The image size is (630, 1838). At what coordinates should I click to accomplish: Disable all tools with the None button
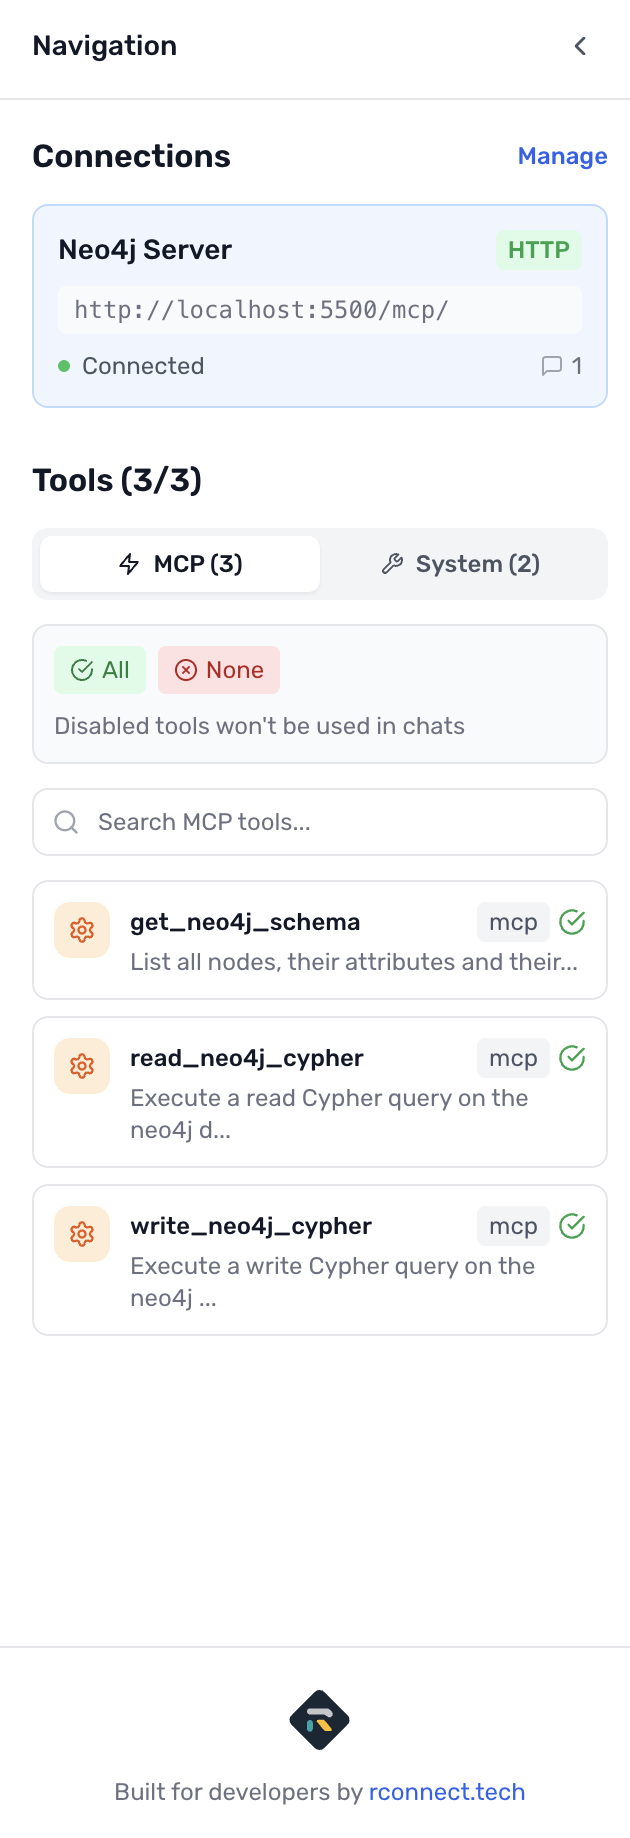tap(219, 670)
